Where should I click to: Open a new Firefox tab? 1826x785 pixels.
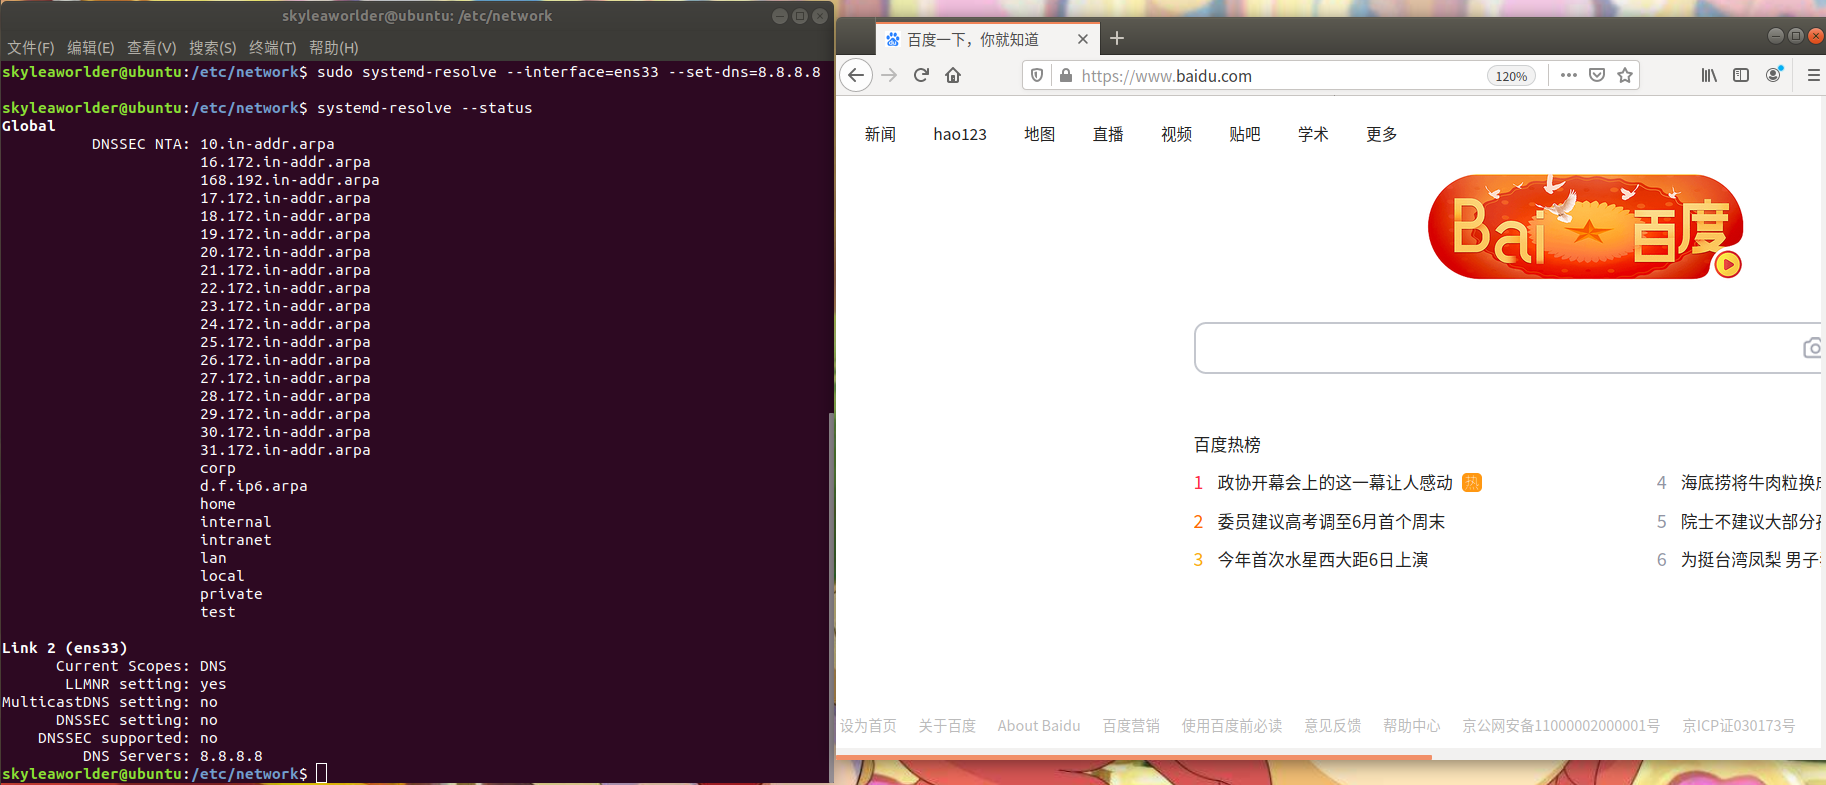pos(1117,38)
